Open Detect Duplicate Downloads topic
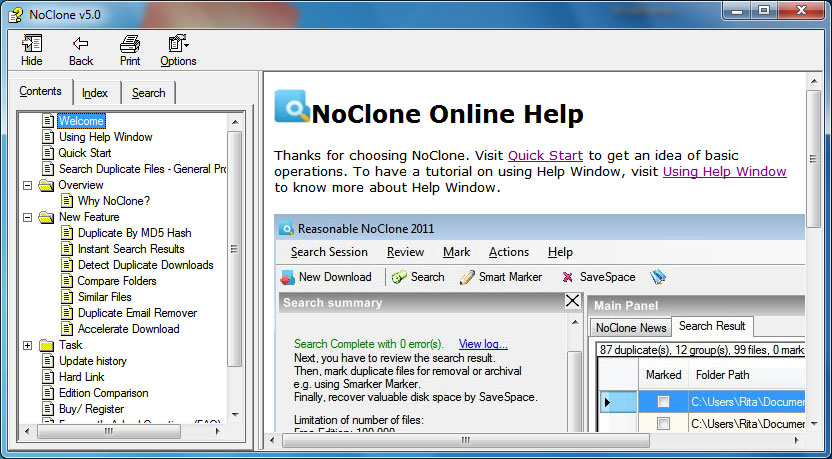832x459 pixels. (x=146, y=265)
